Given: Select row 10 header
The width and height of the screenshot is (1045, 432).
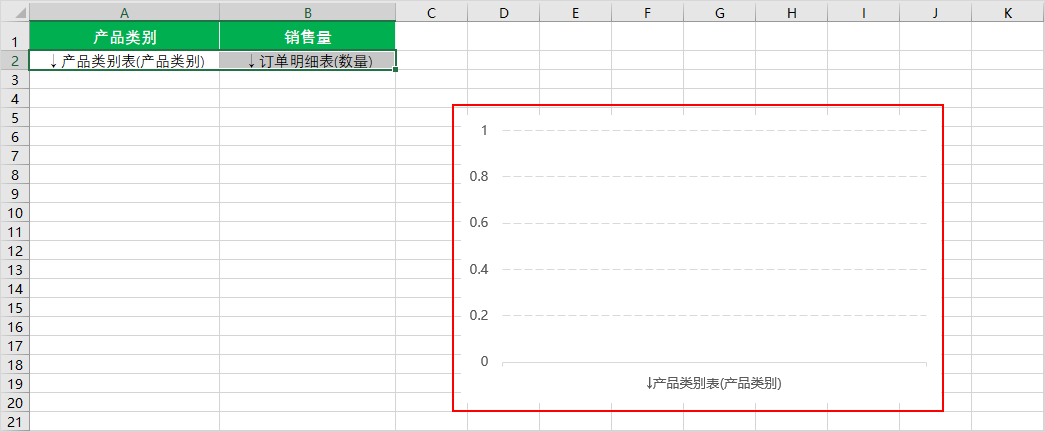Looking at the screenshot, I should click(x=15, y=213).
